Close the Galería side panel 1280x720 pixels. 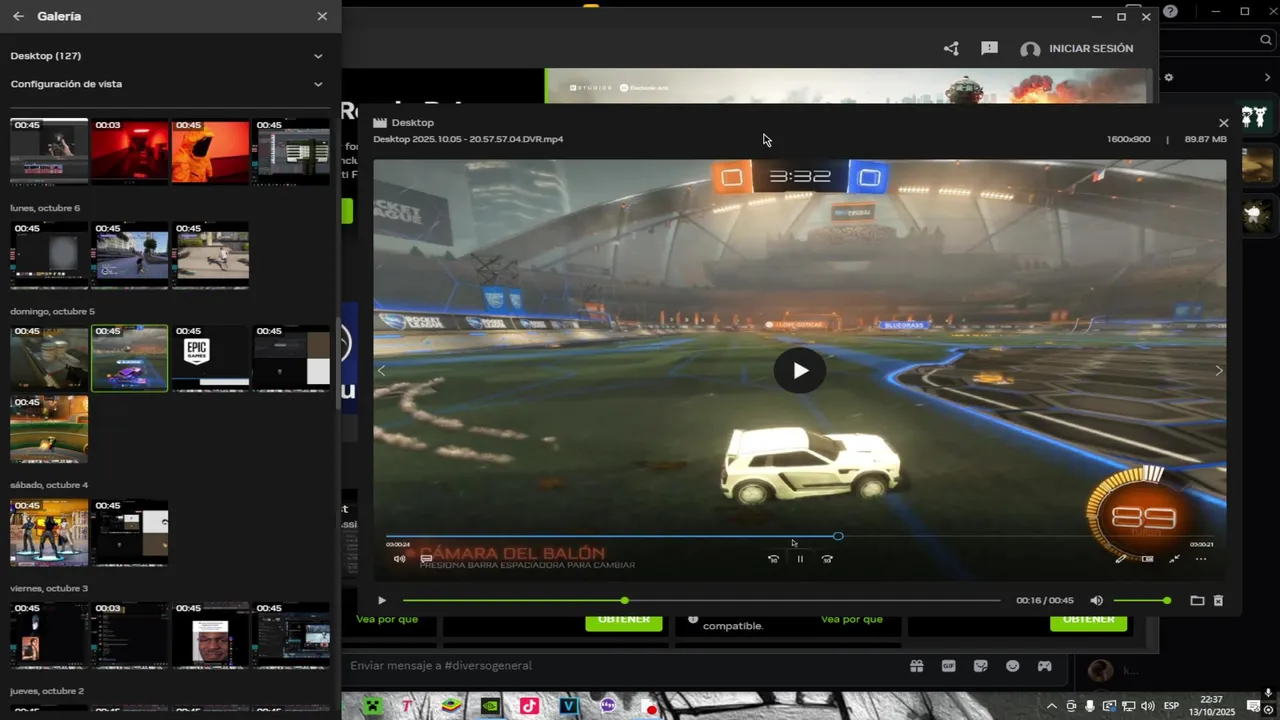322,16
